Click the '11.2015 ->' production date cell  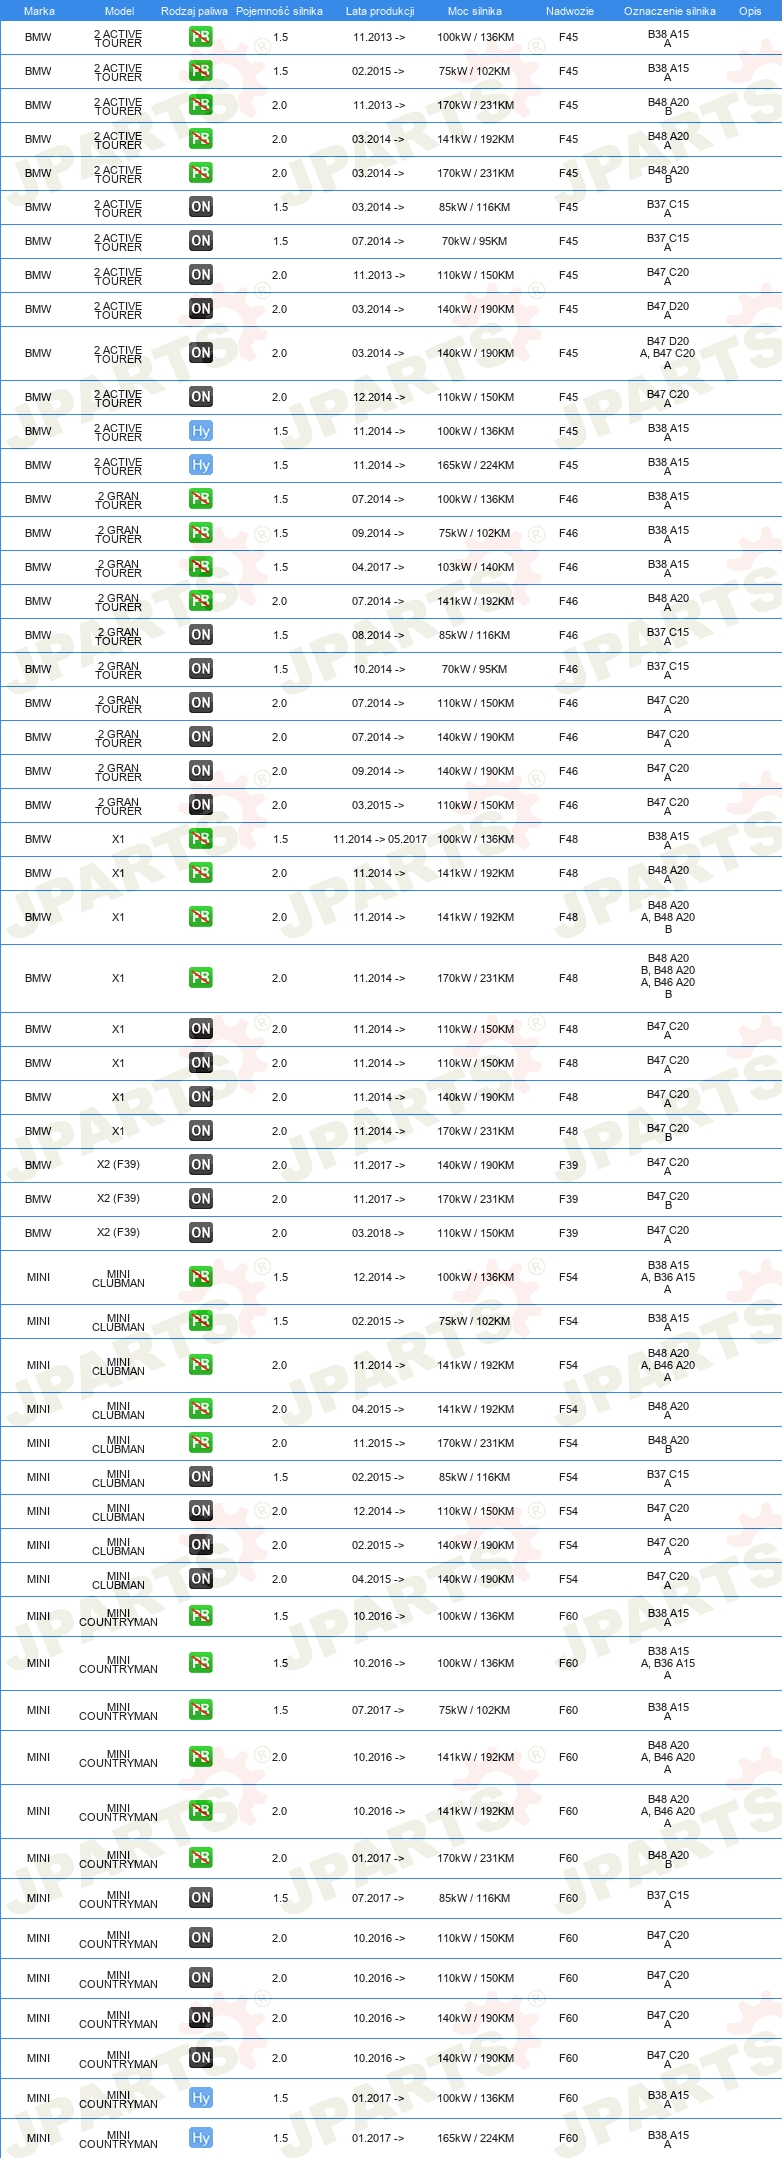pos(378,1443)
